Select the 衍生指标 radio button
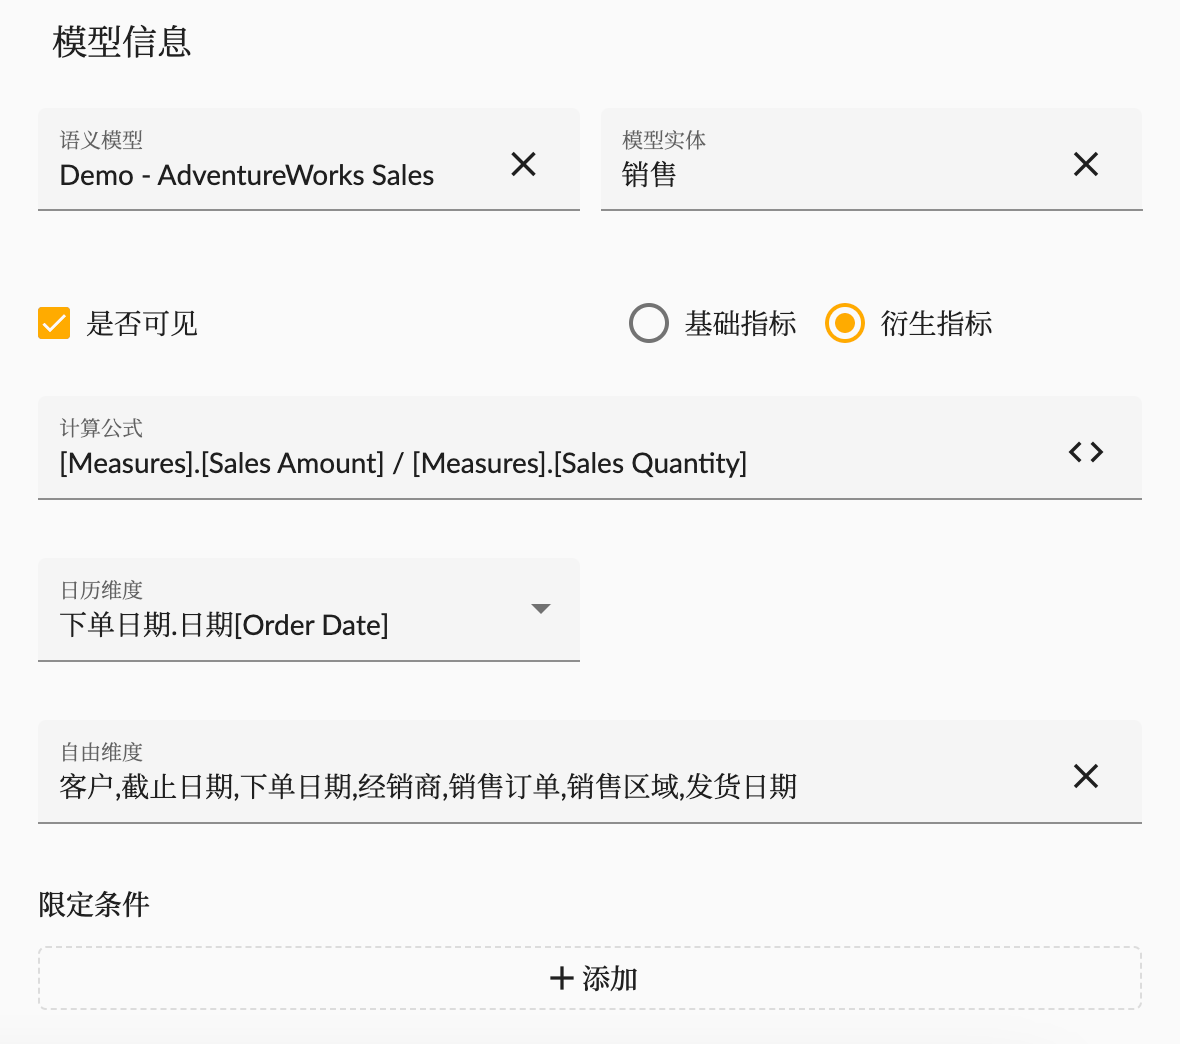1180x1044 pixels. click(x=845, y=323)
